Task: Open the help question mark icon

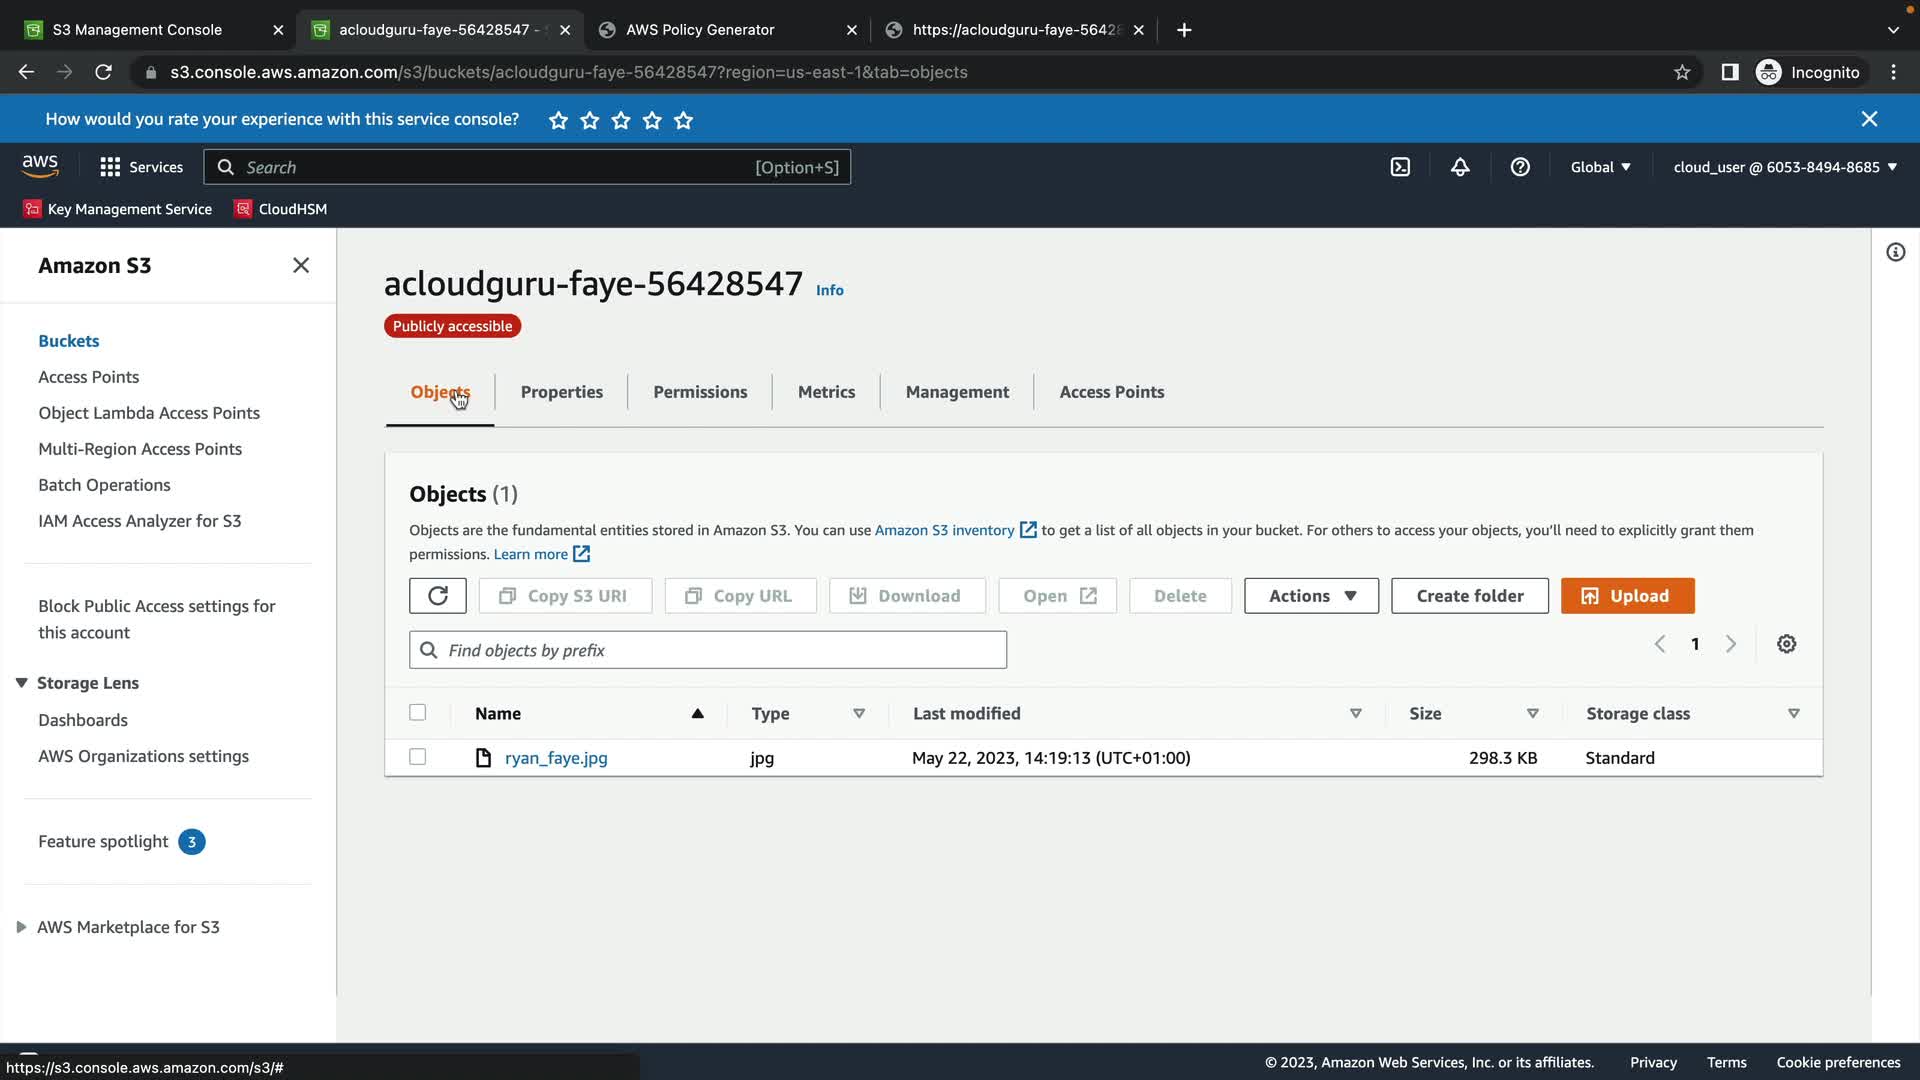Action: coord(1520,167)
